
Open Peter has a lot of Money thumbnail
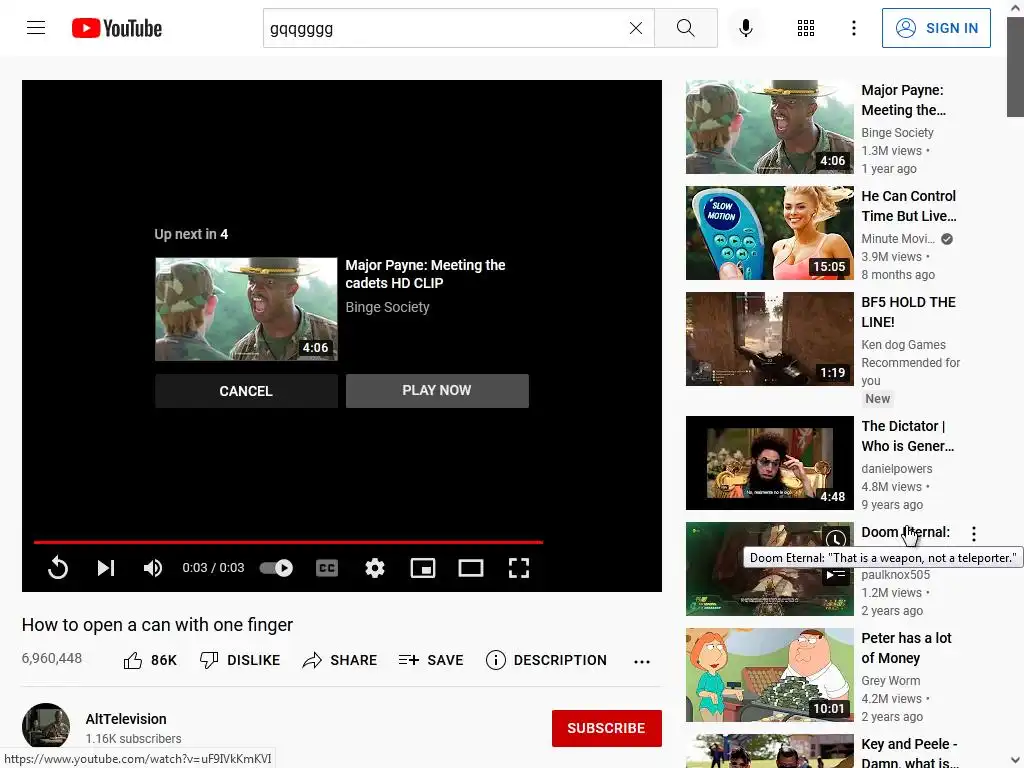(x=769, y=675)
